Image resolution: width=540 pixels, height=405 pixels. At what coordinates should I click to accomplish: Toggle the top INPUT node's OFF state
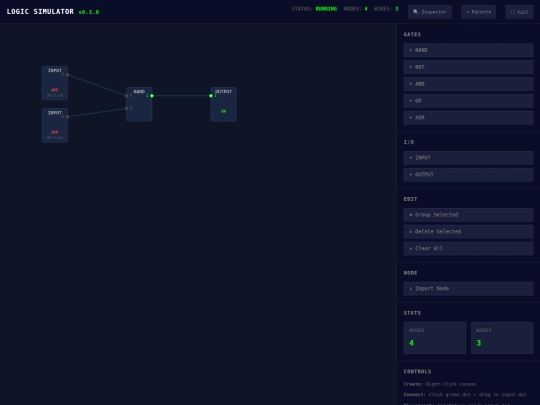55,90
